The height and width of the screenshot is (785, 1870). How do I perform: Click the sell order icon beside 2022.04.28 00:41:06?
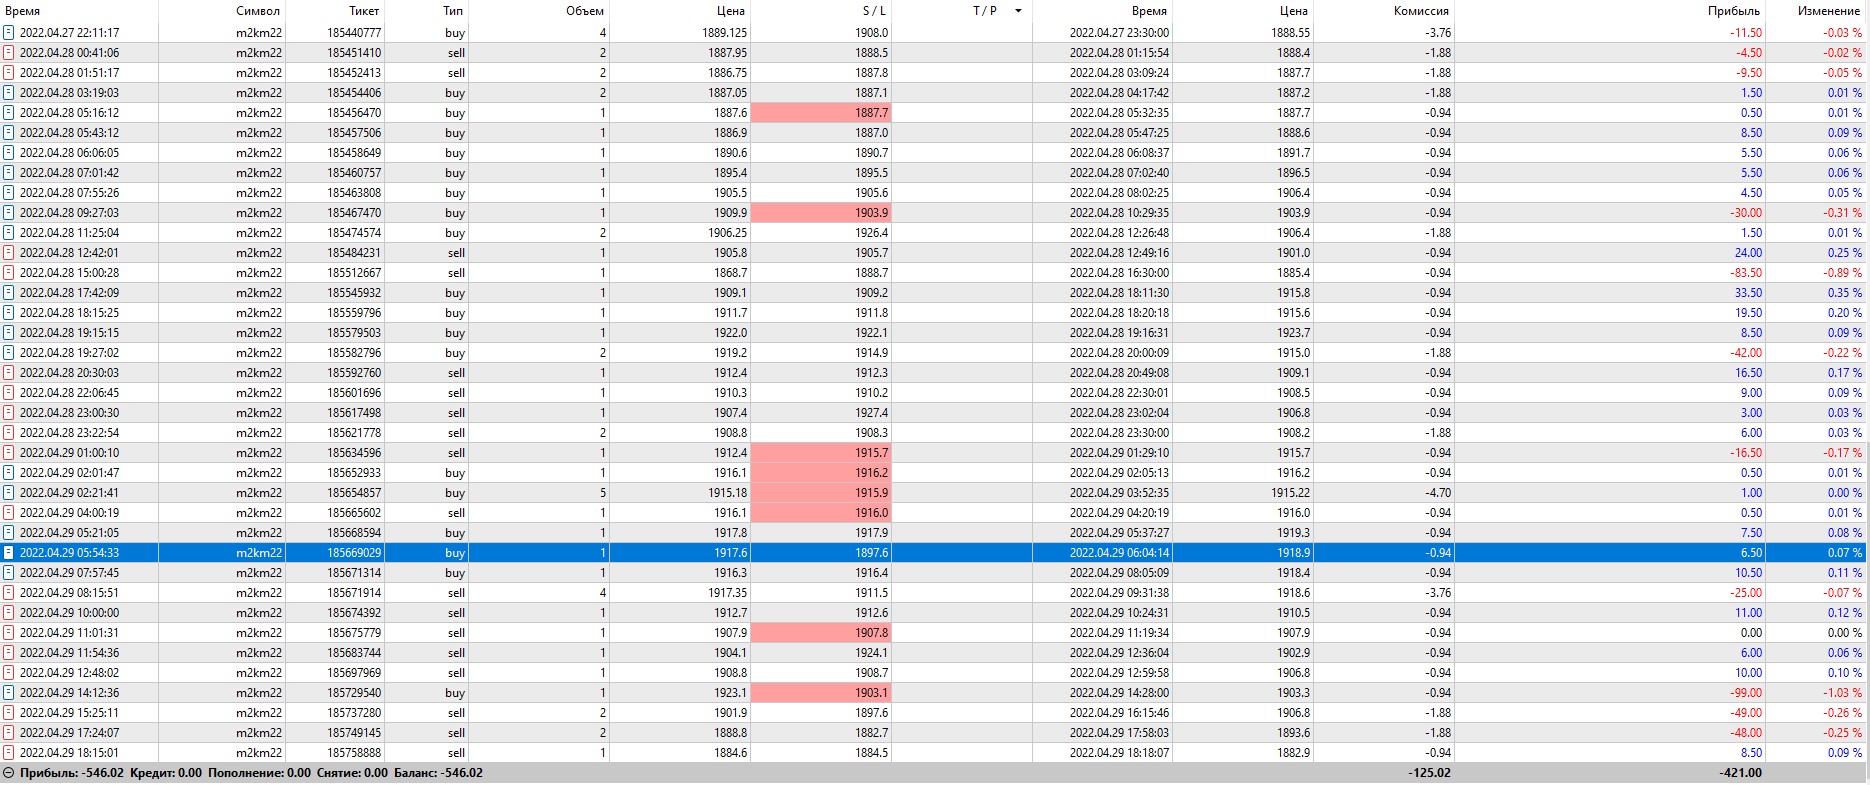pos(9,53)
